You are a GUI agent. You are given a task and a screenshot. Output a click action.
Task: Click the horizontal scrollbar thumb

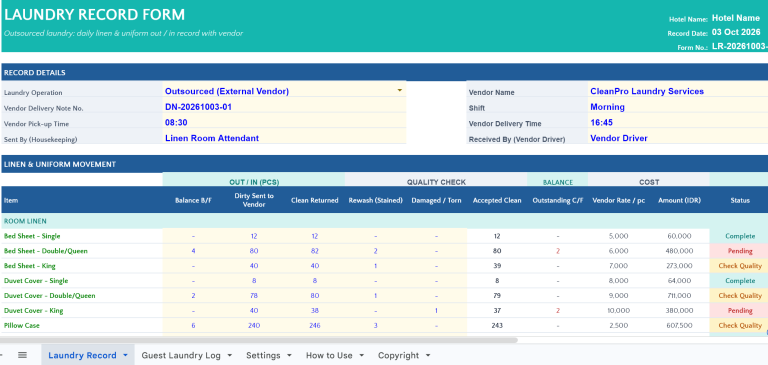pos(259,340)
